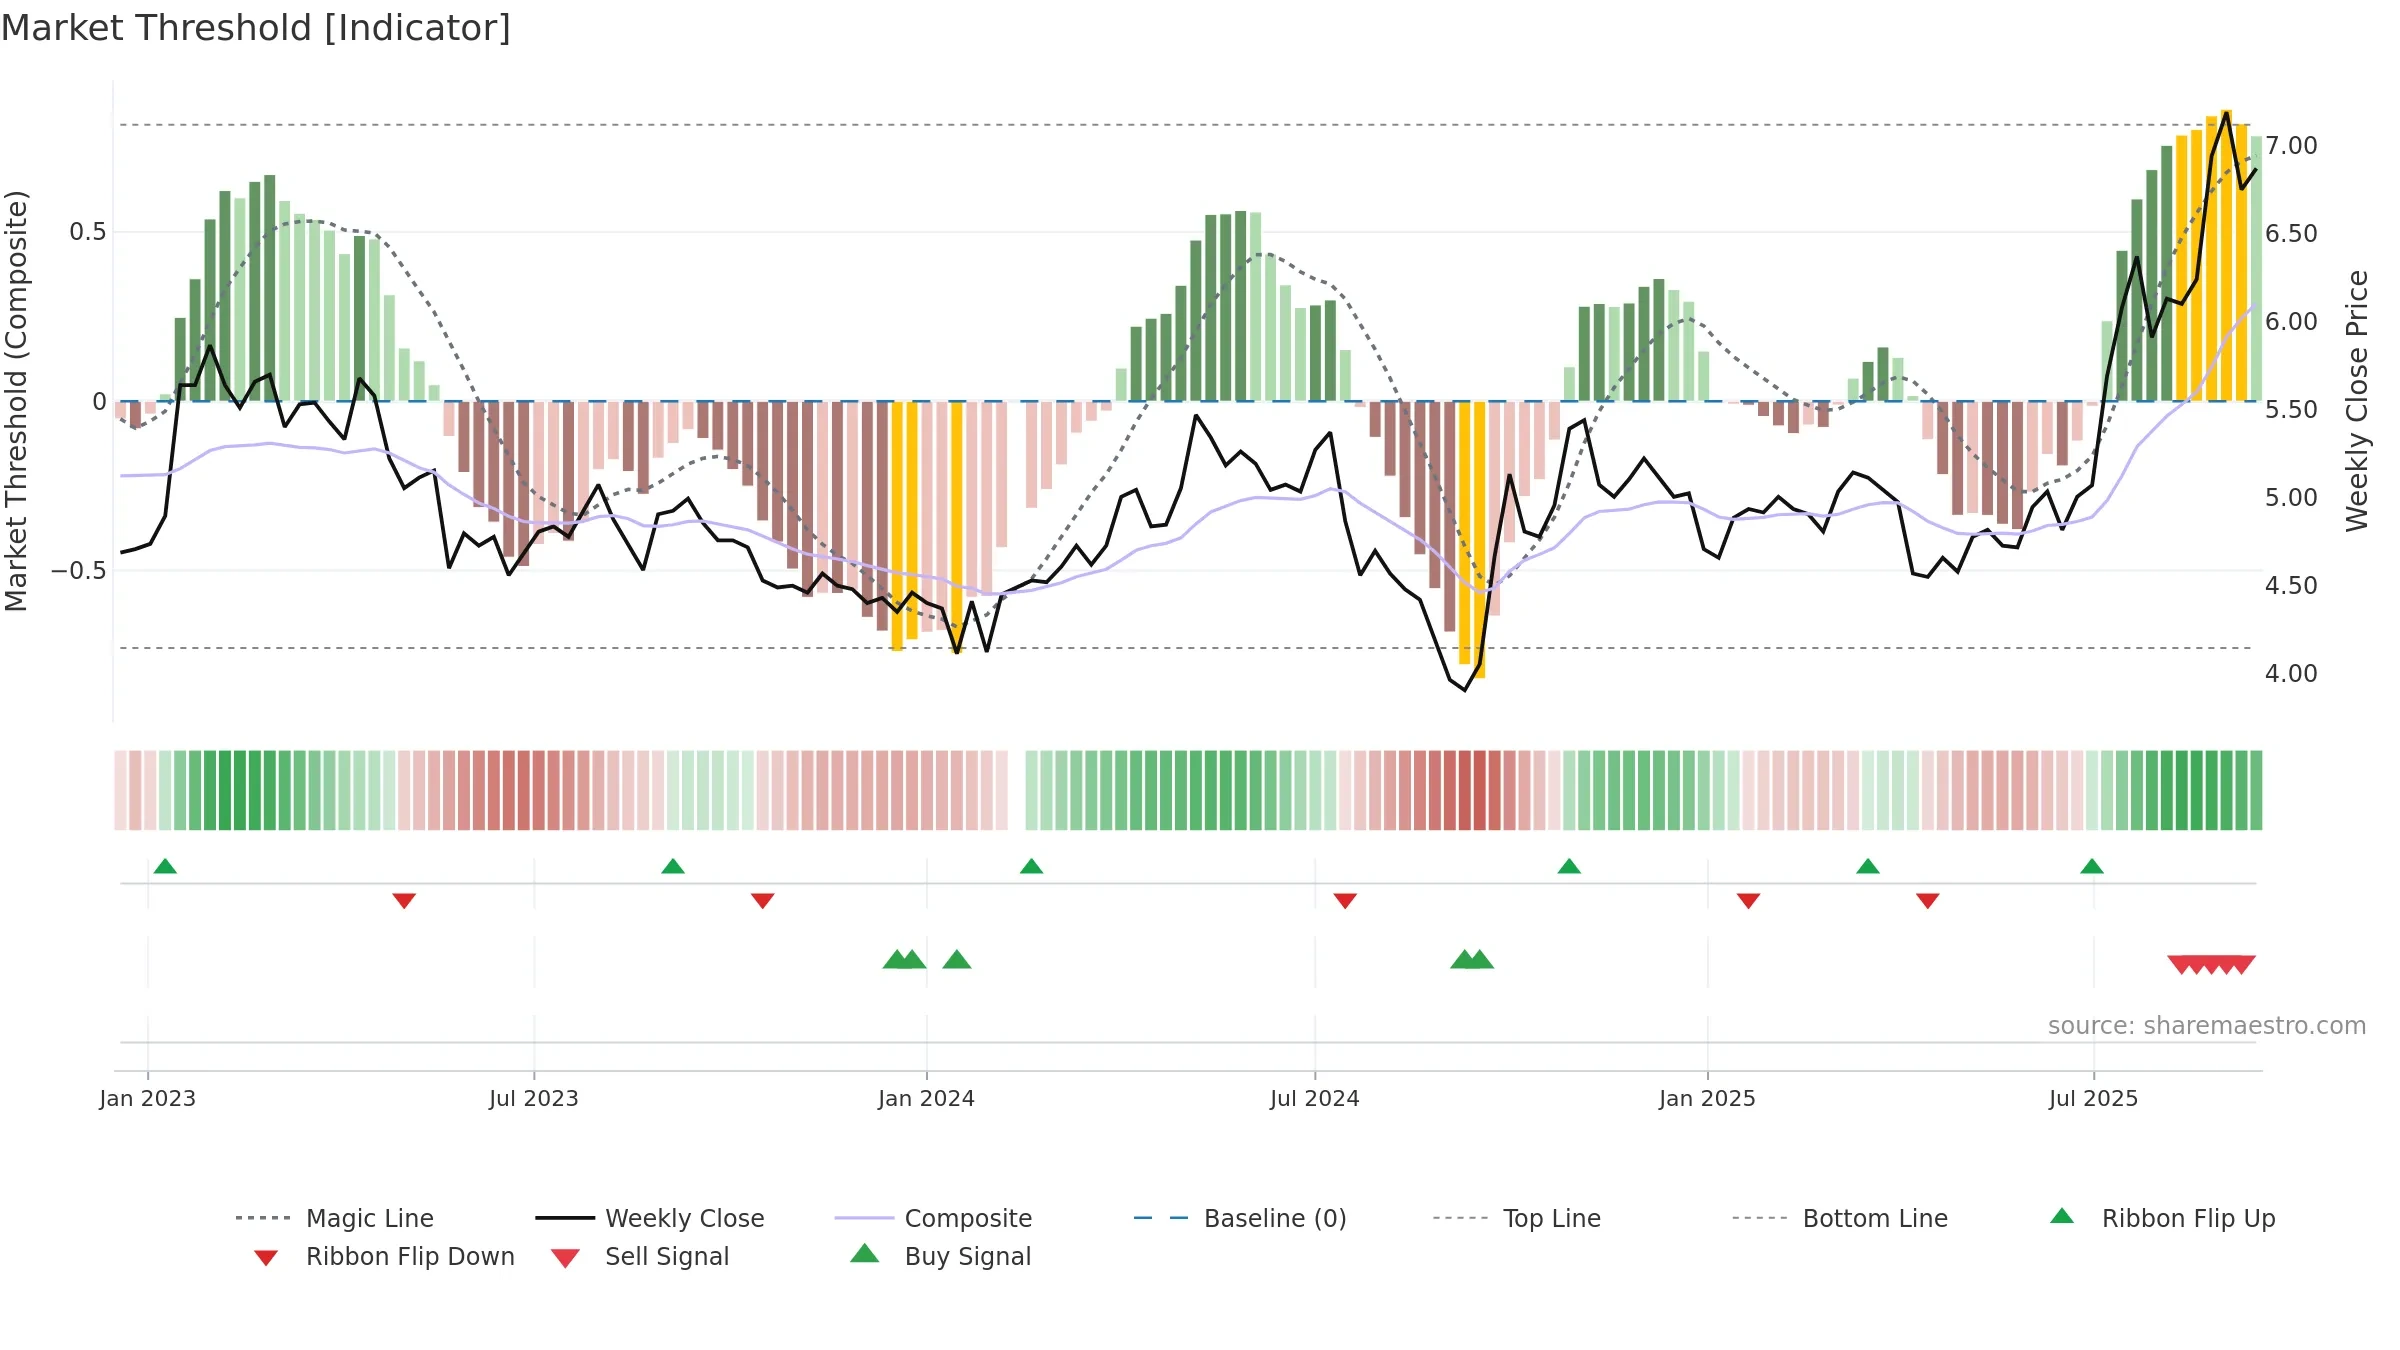2400x1350 pixels.
Task: Click the Jul 2024 axis label
Action: (1315, 1099)
